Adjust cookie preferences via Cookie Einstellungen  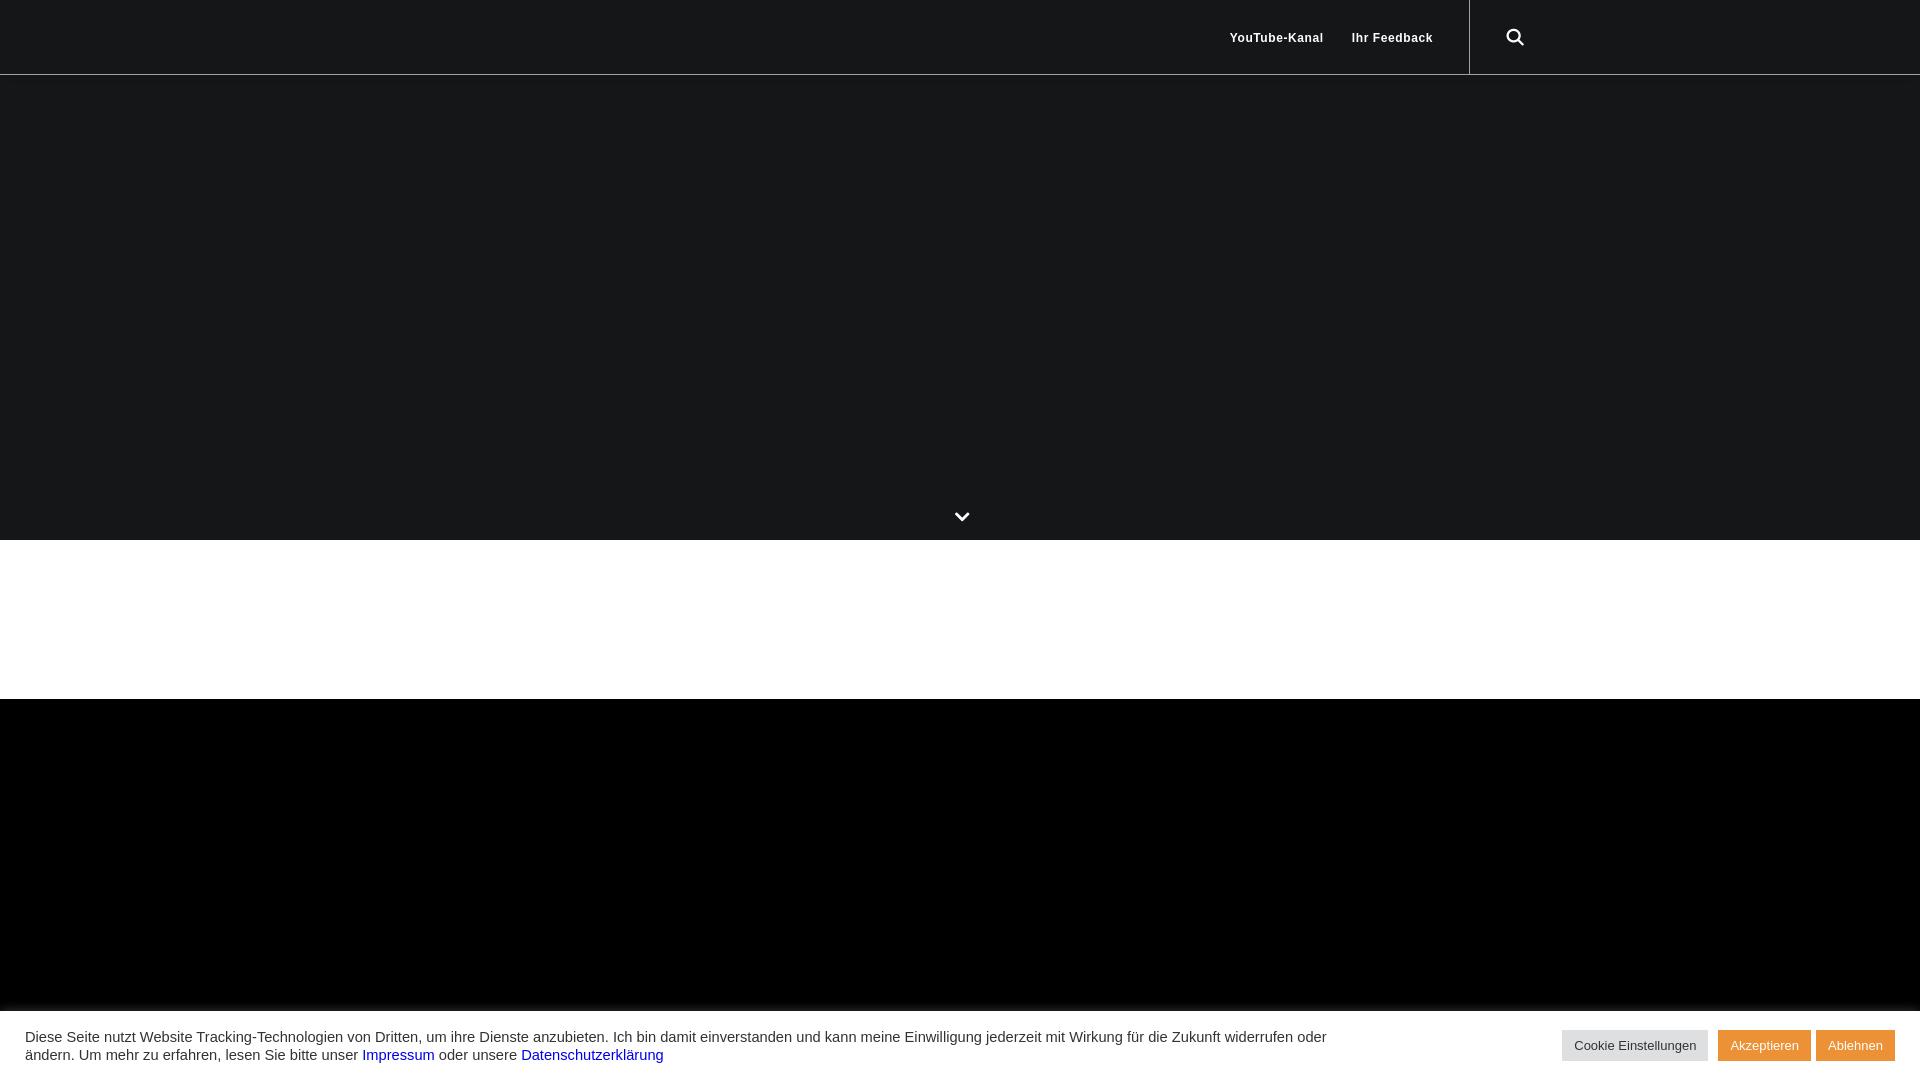pyautogui.click(x=1634, y=1045)
